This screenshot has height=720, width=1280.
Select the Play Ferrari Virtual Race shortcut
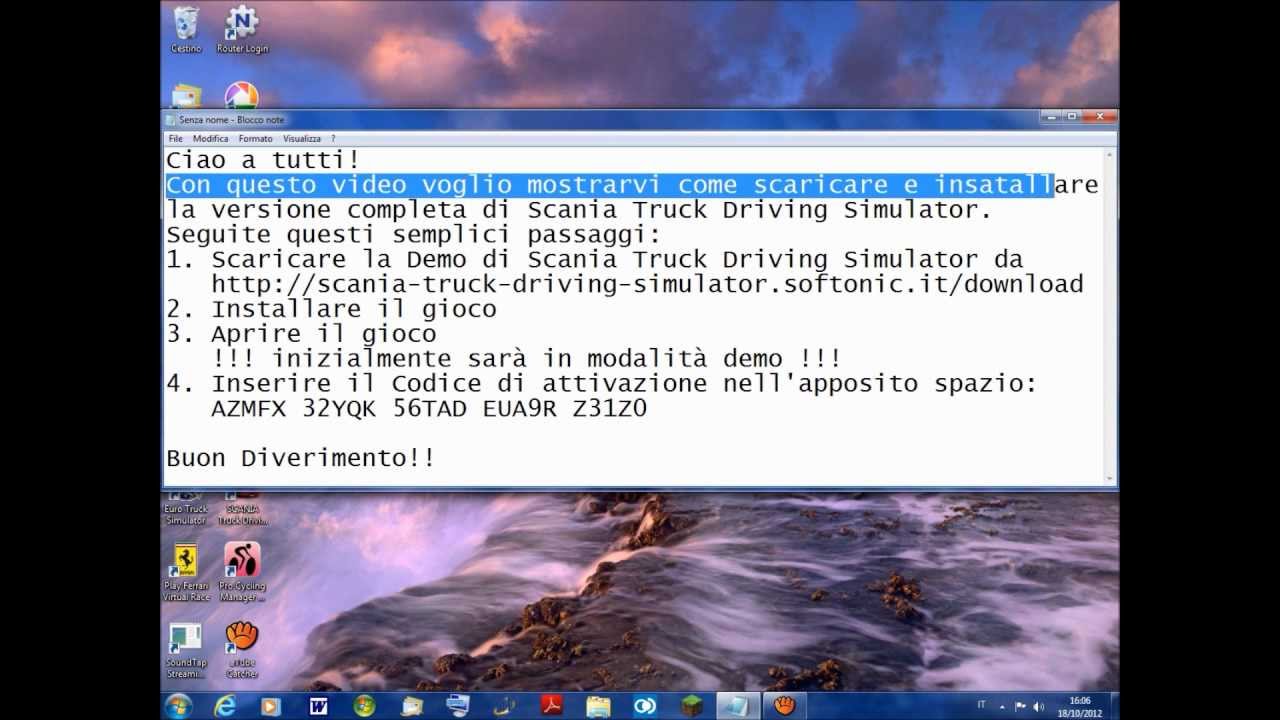point(186,572)
